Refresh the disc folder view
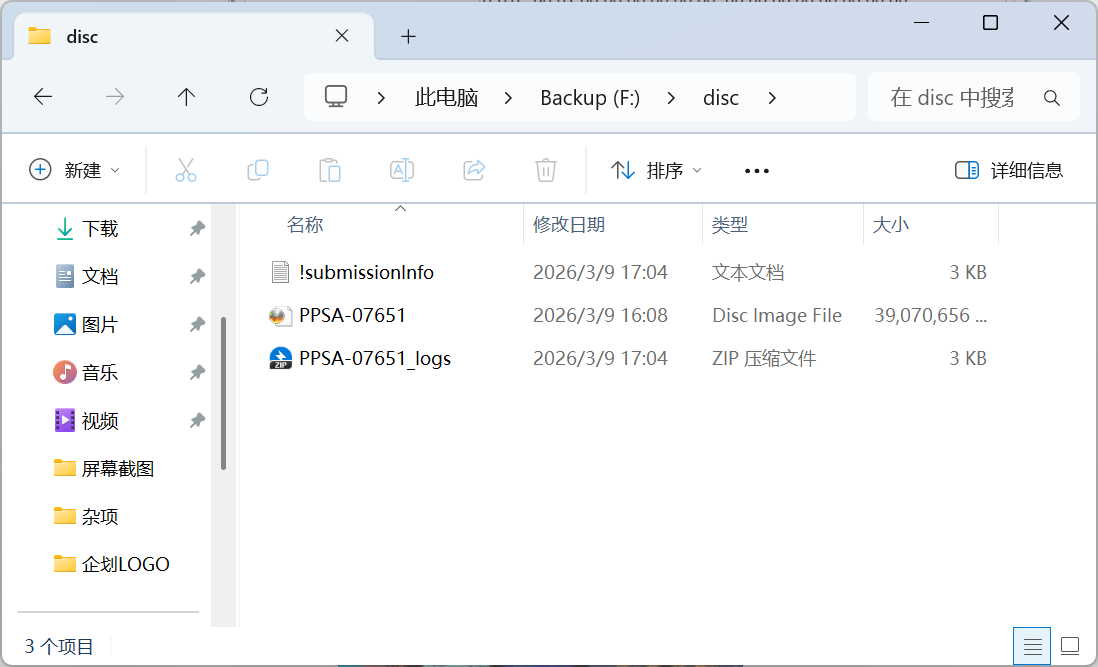The height and width of the screenshot is (667, 1098). coord(259,97)
